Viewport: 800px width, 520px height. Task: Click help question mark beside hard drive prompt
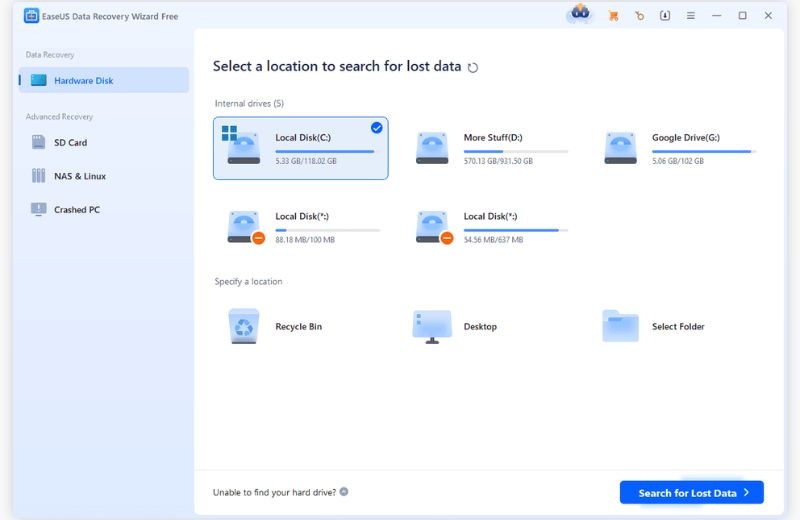344,492
